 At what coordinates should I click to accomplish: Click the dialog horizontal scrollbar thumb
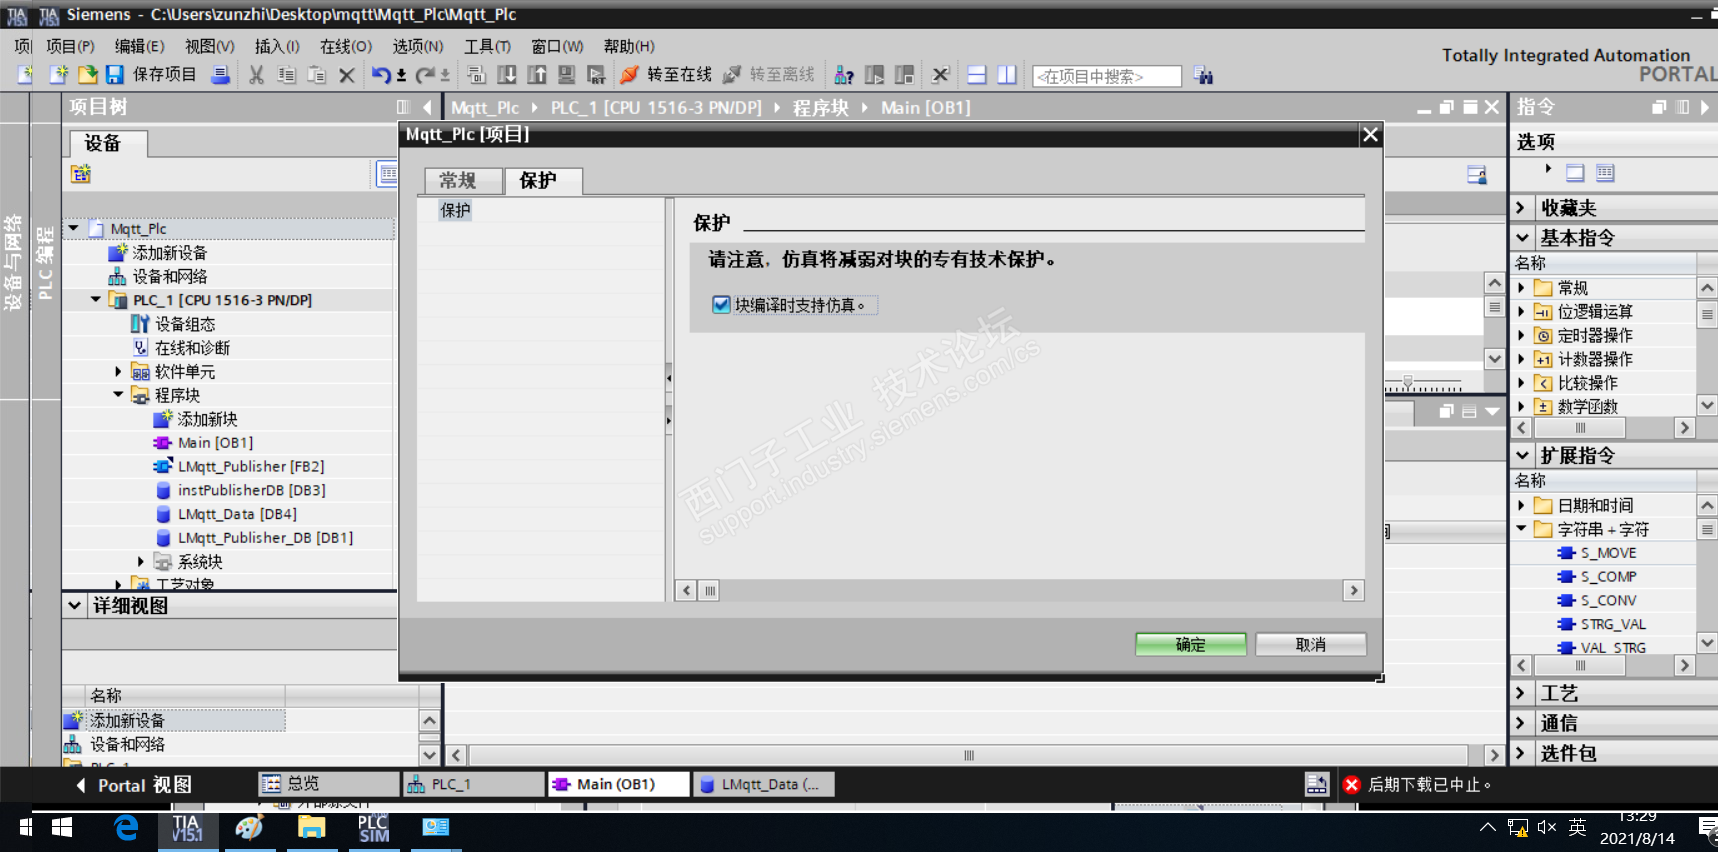tap(709, 591)
